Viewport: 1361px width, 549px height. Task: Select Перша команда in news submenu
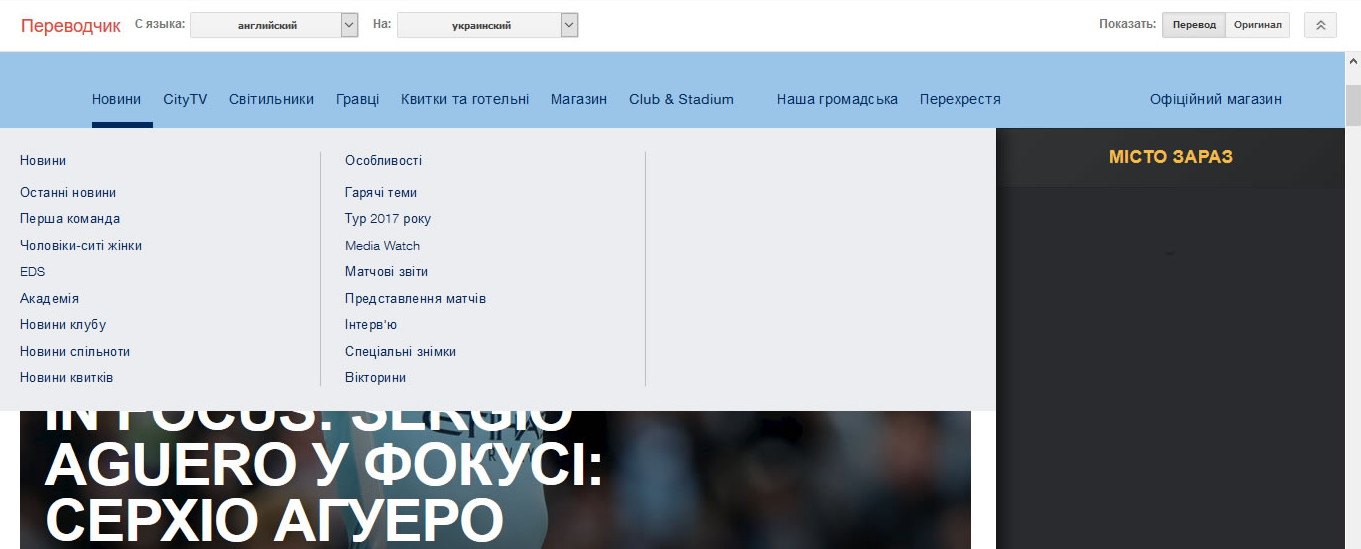pyautogui.click(x=70, y=219)
